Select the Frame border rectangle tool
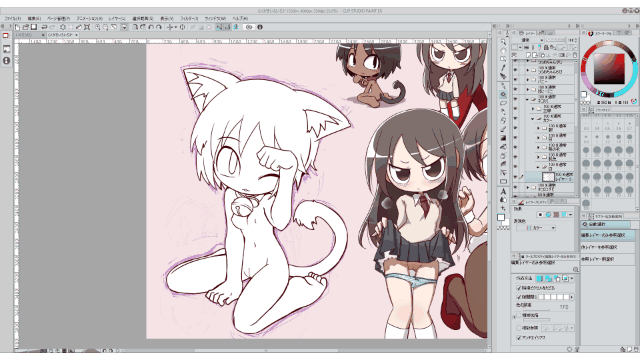Viewport: 640px width, 360px height. pos(503,182)
